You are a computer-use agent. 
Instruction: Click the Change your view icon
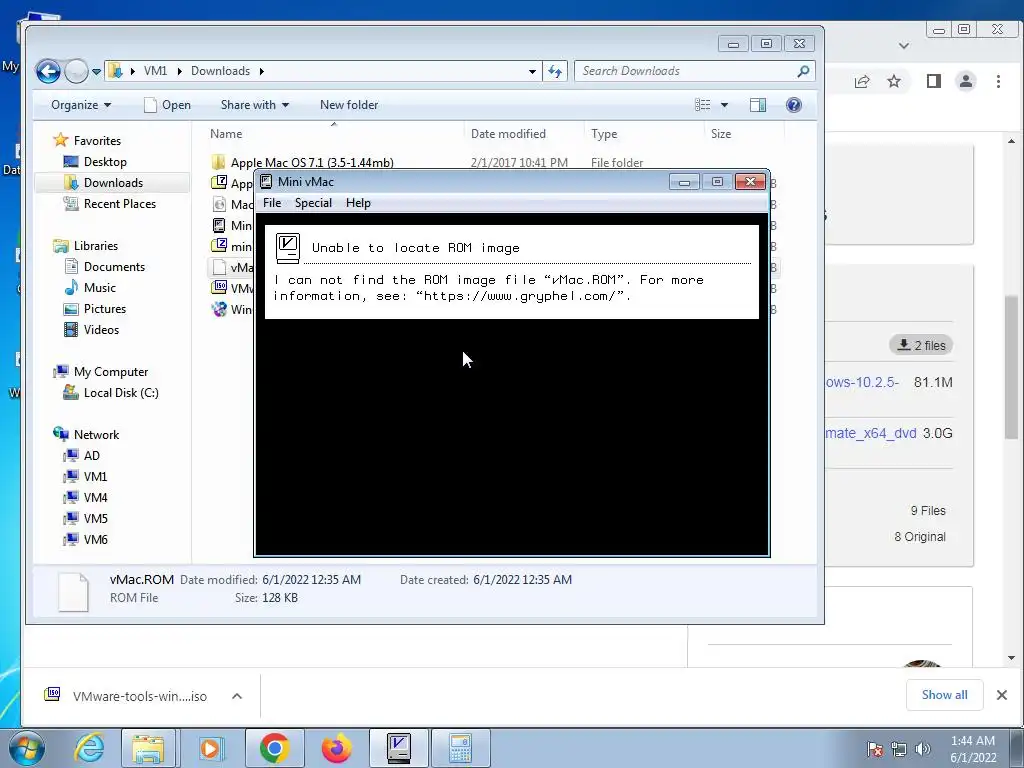(x=703, y=105)
